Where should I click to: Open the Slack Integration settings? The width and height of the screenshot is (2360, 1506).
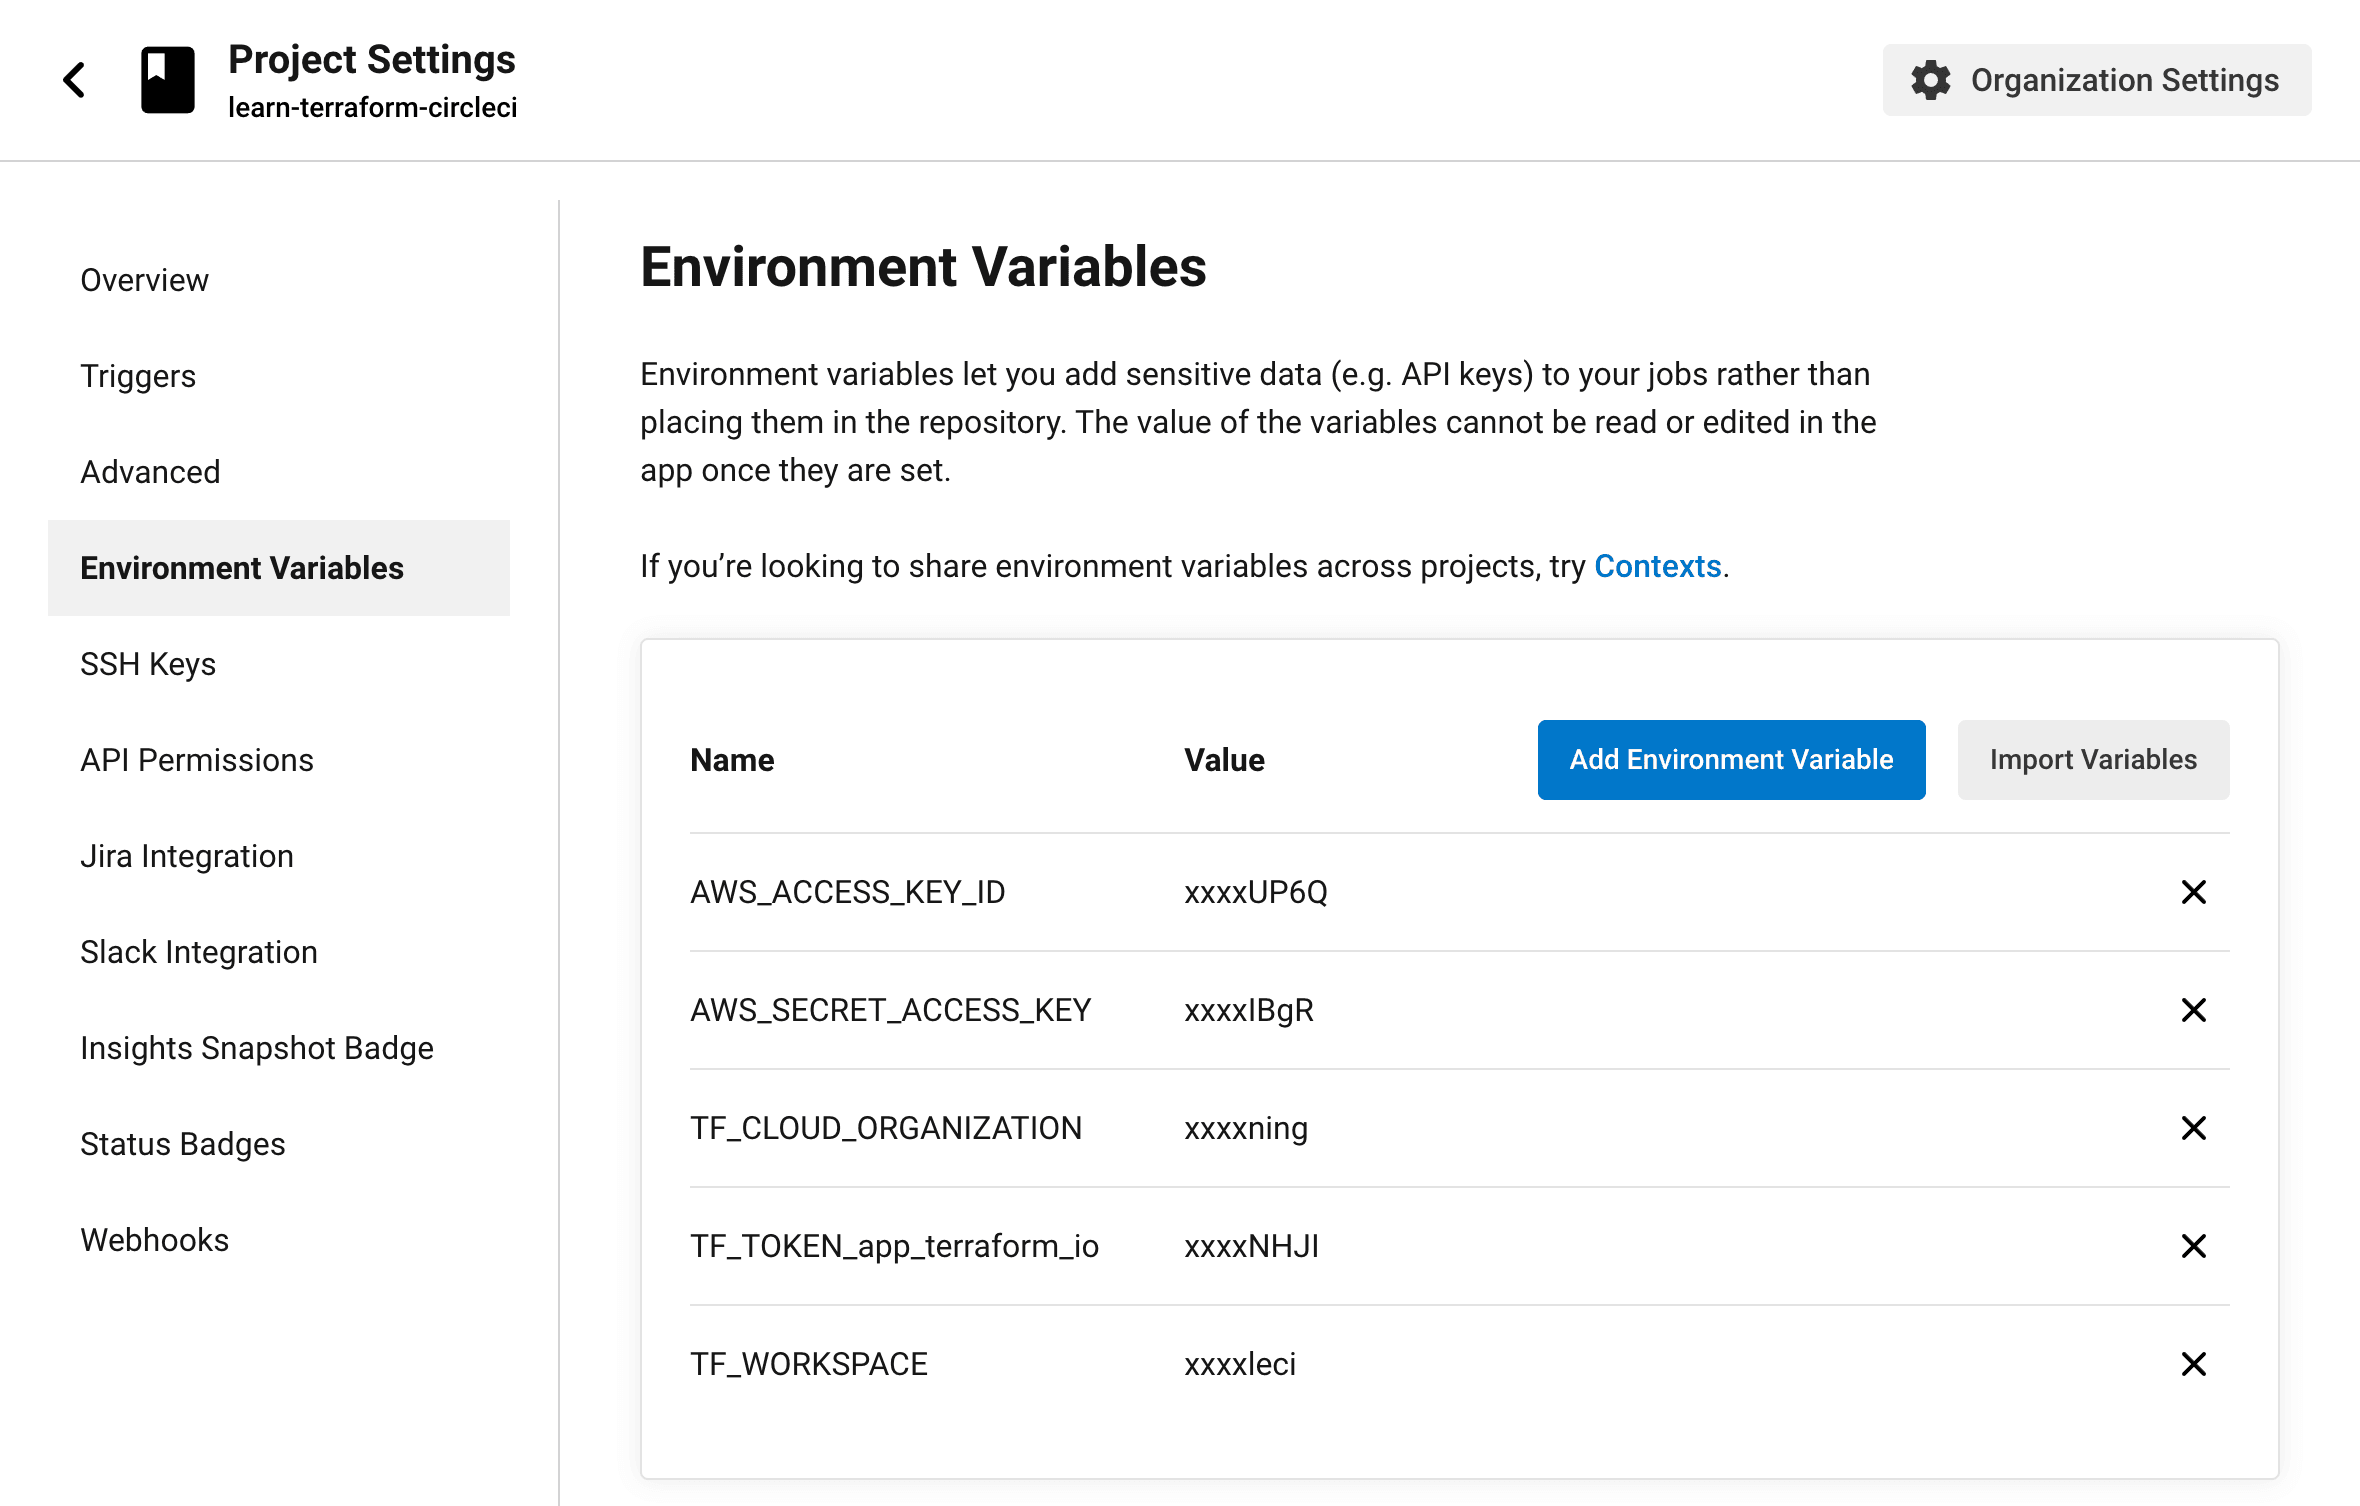click(198, 951)
